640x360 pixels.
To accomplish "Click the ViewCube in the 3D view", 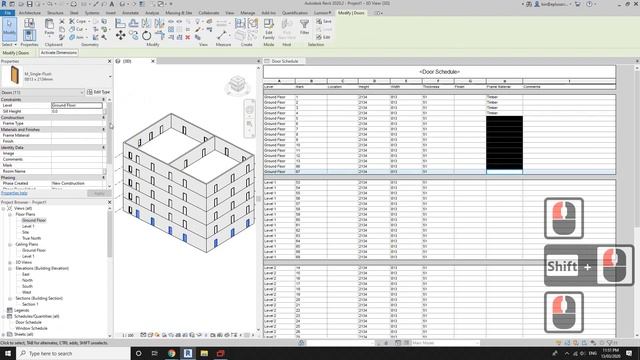I will click(237, 84).
